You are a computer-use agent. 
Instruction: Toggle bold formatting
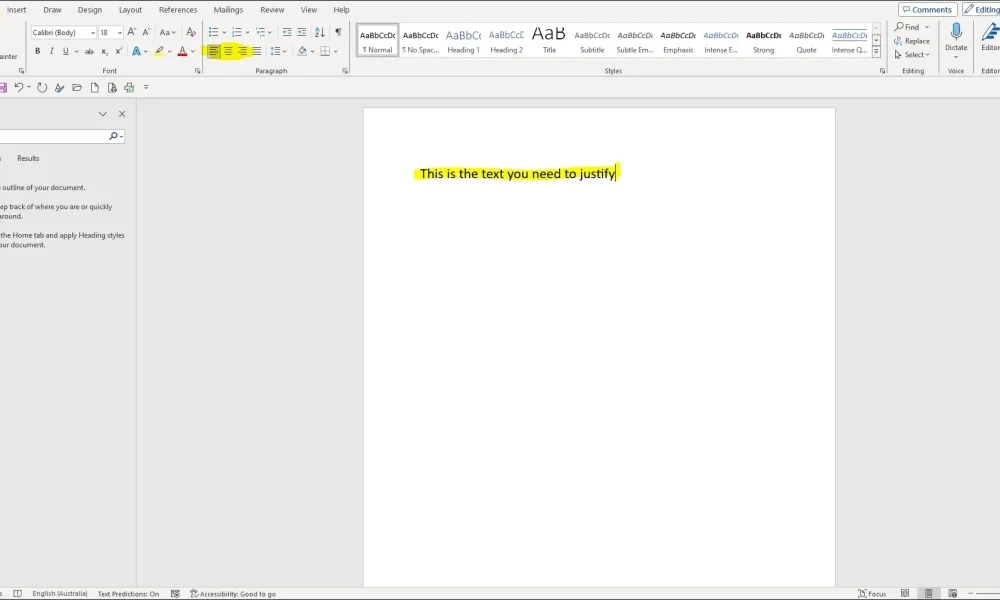click(37, 51)
